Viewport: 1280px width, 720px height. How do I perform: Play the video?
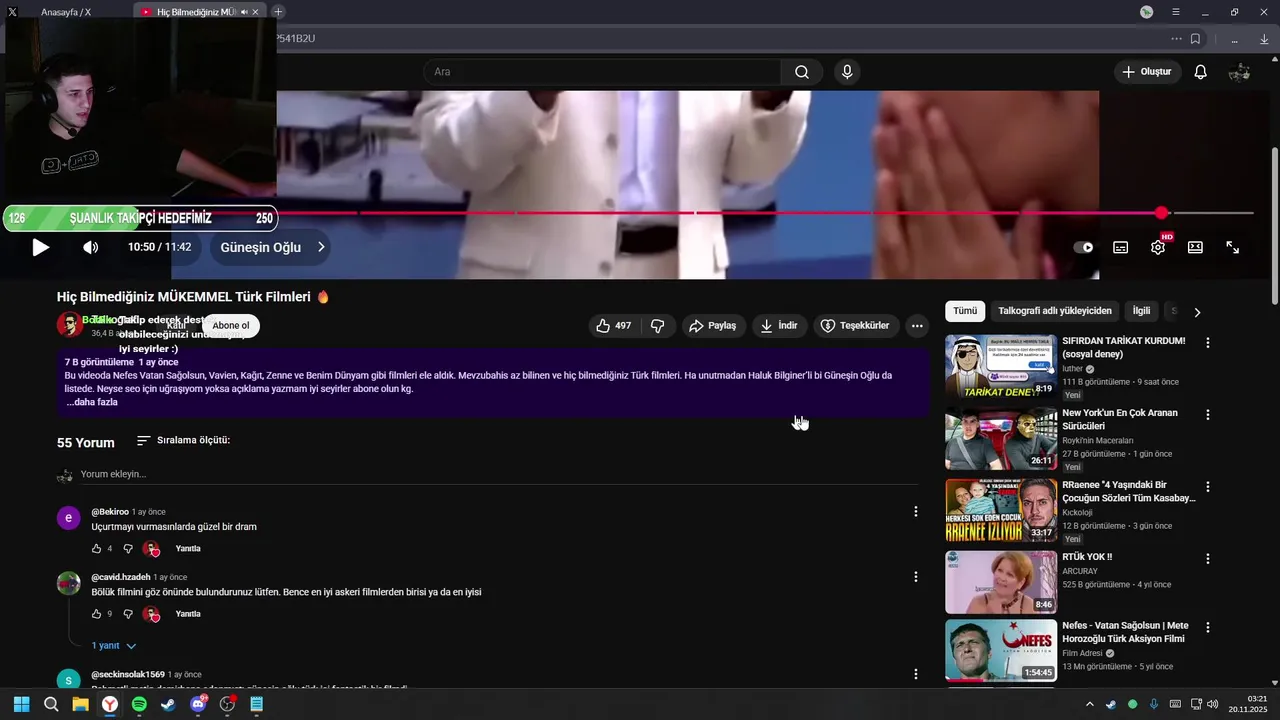[41, 247]
